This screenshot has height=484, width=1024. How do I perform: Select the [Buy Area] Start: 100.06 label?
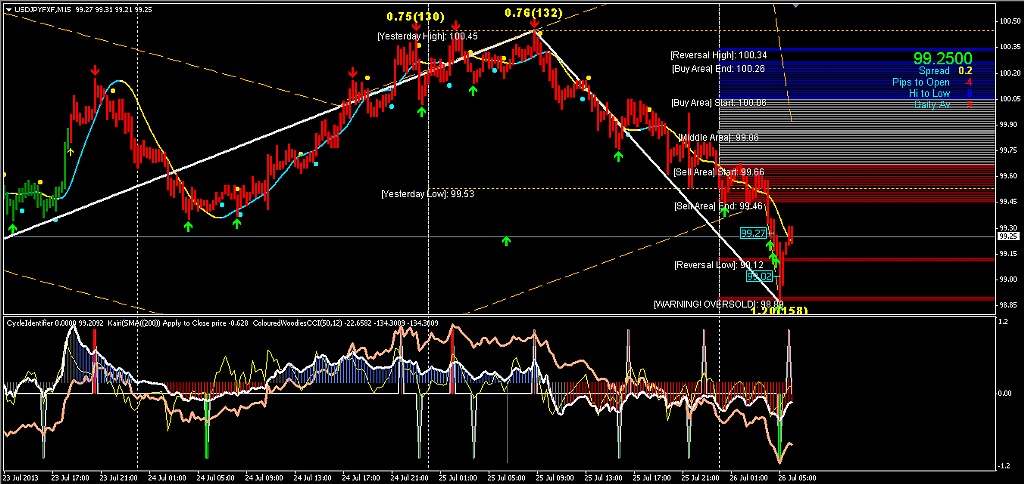pyautogui.click(x=719, y=103)
